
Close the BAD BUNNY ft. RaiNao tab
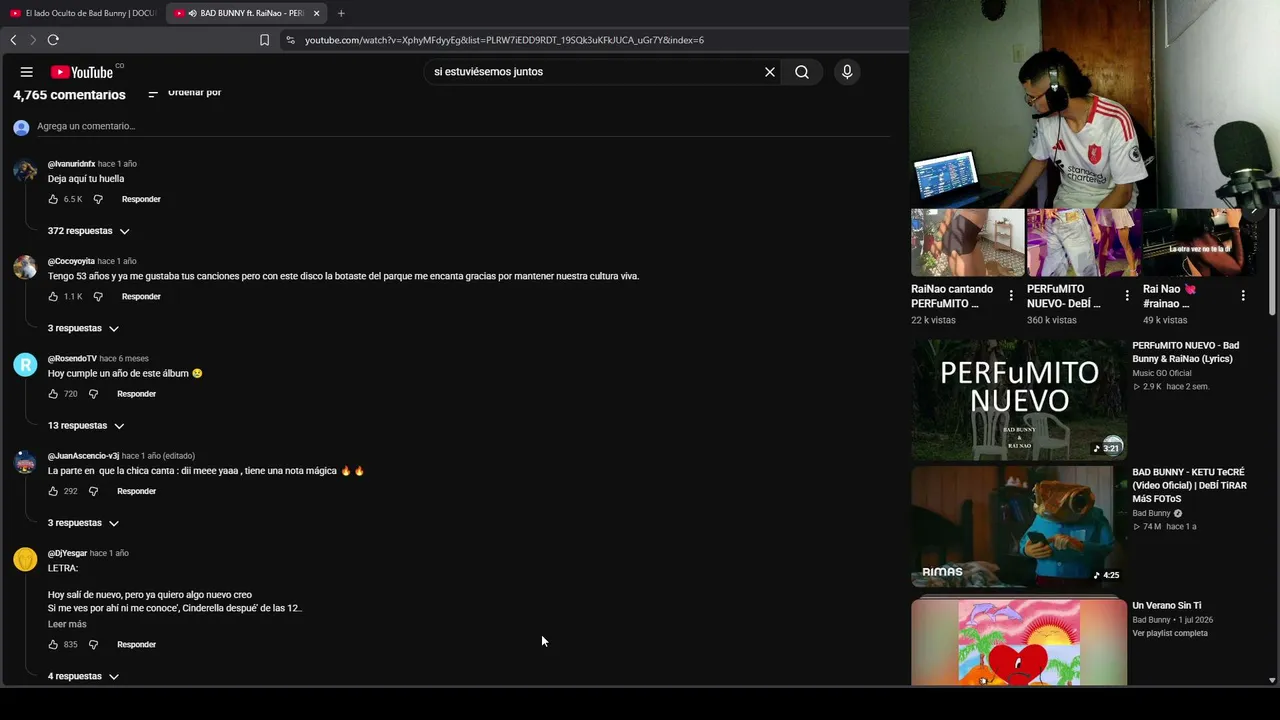[316, 13]
